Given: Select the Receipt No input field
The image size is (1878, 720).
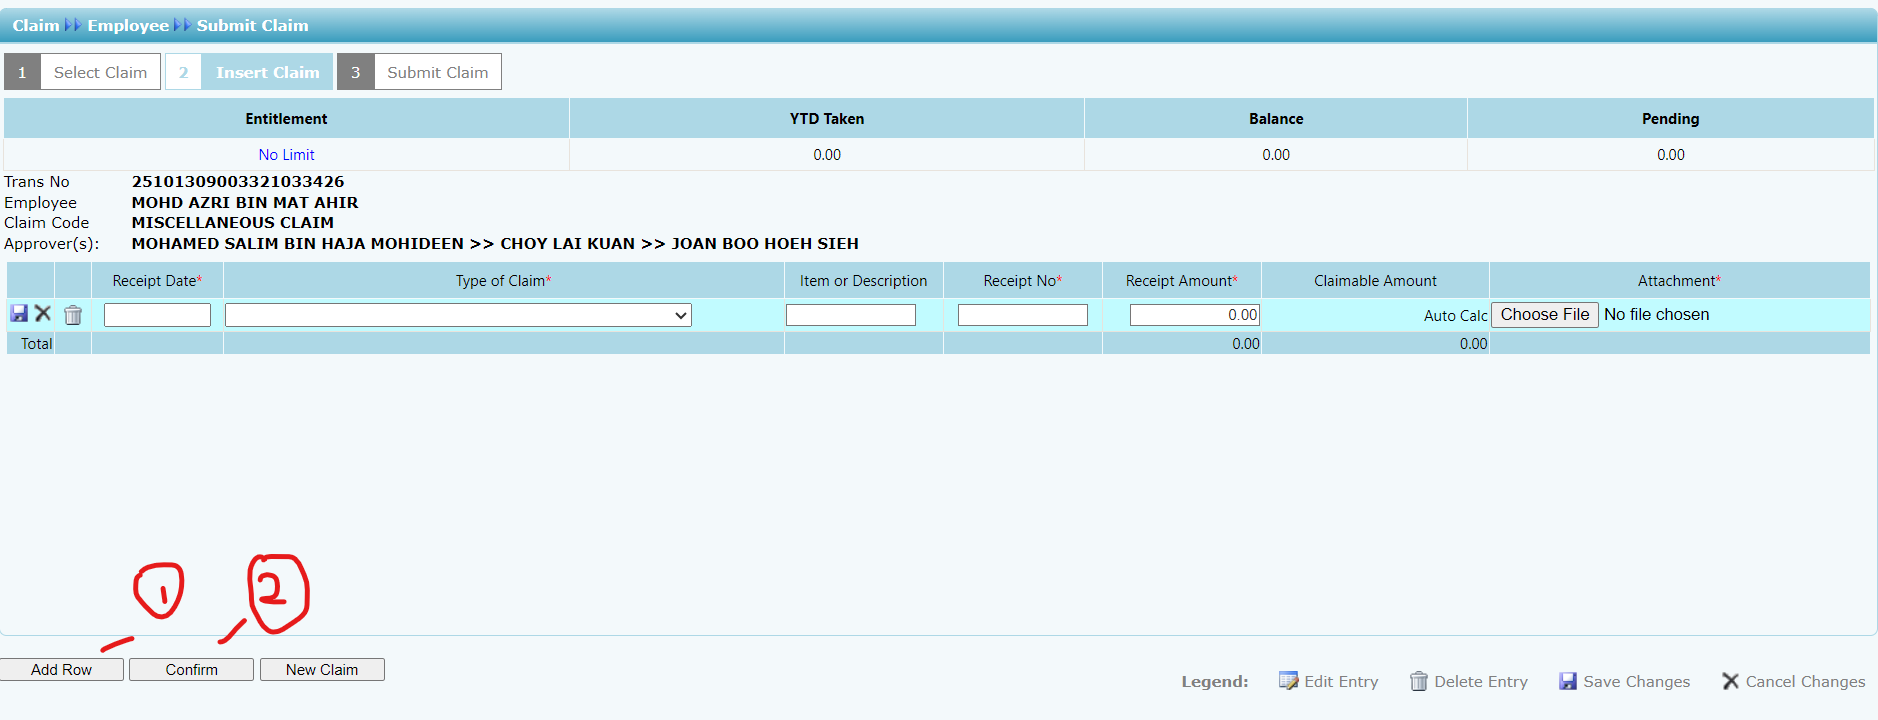Looking at the screenshot, I should click(x=1022, y=316).
